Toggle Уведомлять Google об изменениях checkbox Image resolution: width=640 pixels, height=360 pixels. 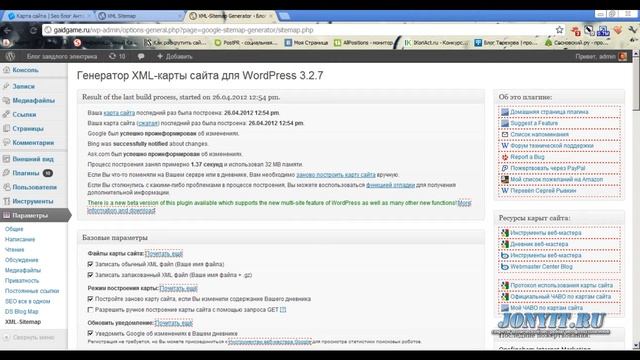pos(90,333)
